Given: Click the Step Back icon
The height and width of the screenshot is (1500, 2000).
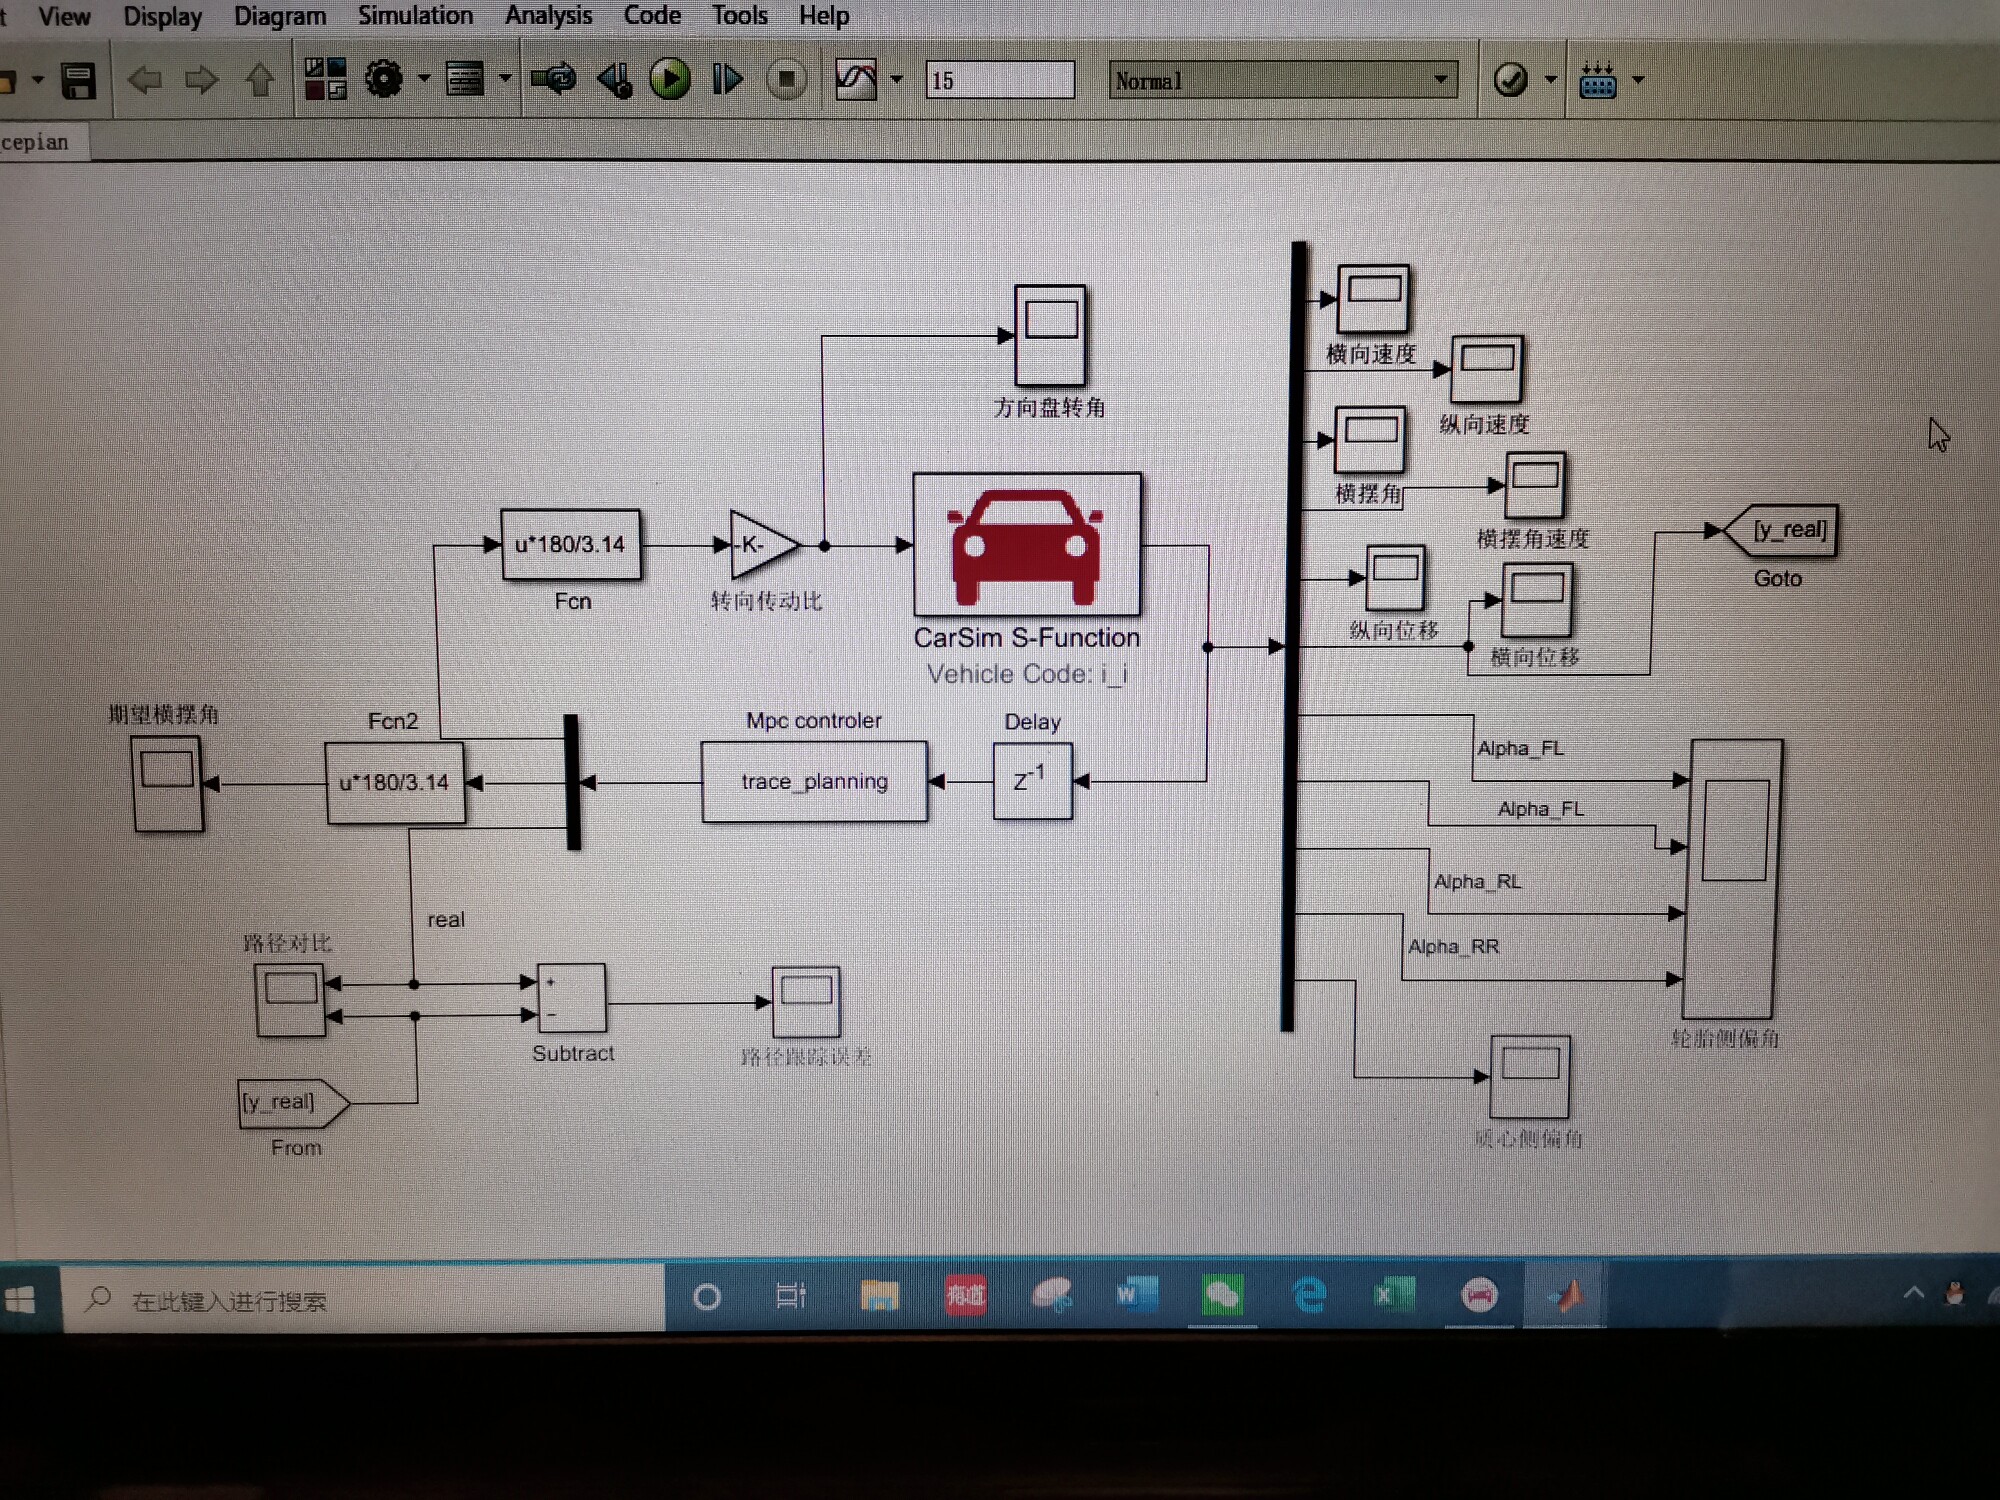Looking at the screenshot, I should [614, 80].
